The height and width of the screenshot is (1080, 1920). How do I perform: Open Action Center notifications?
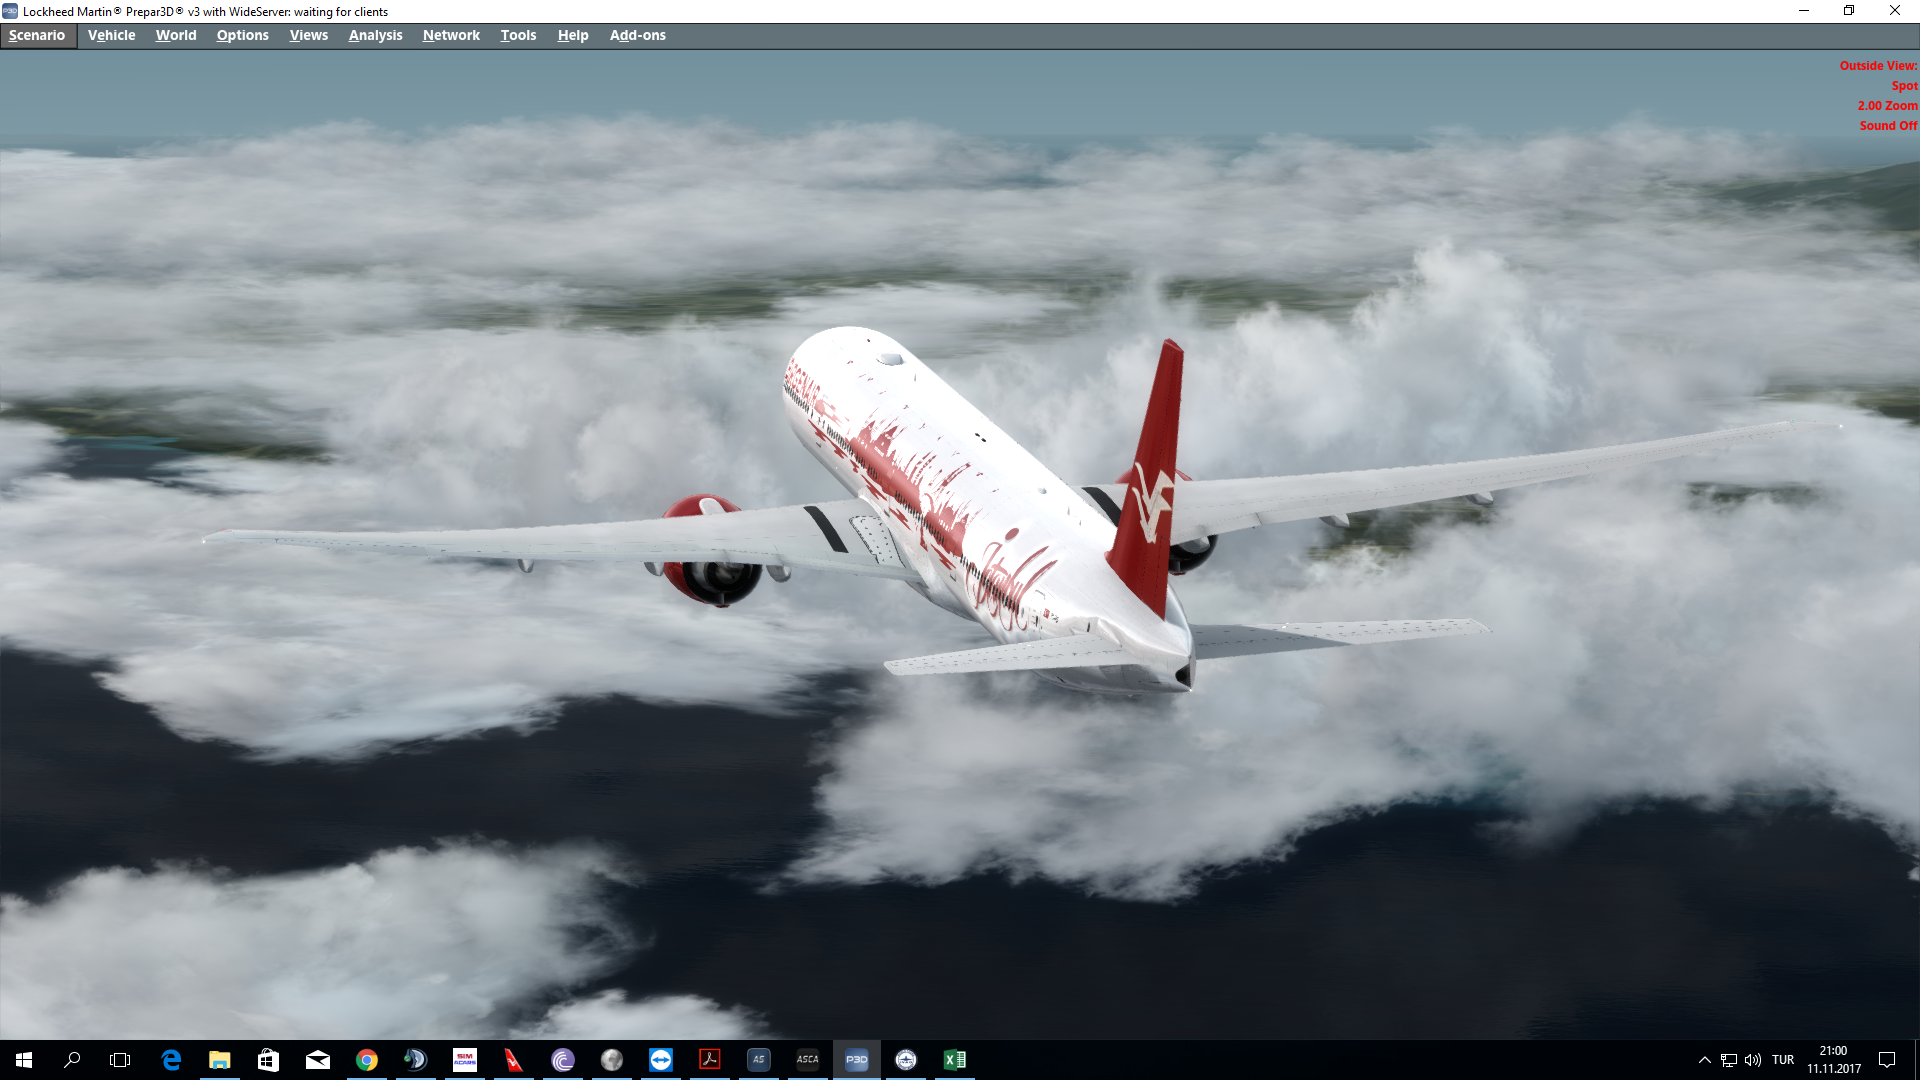tap(1887, 1060)
